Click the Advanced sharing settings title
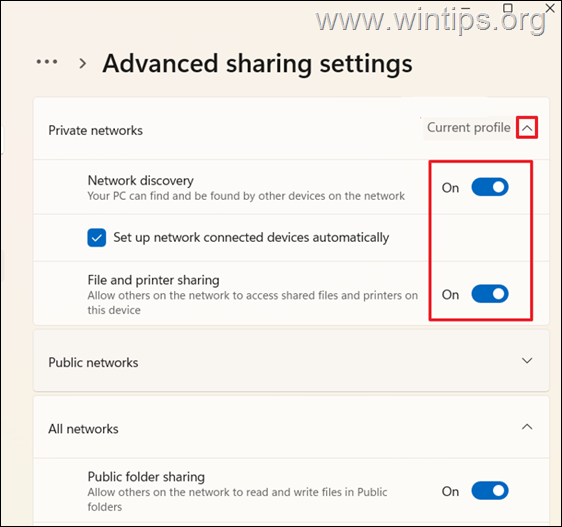 257,64
